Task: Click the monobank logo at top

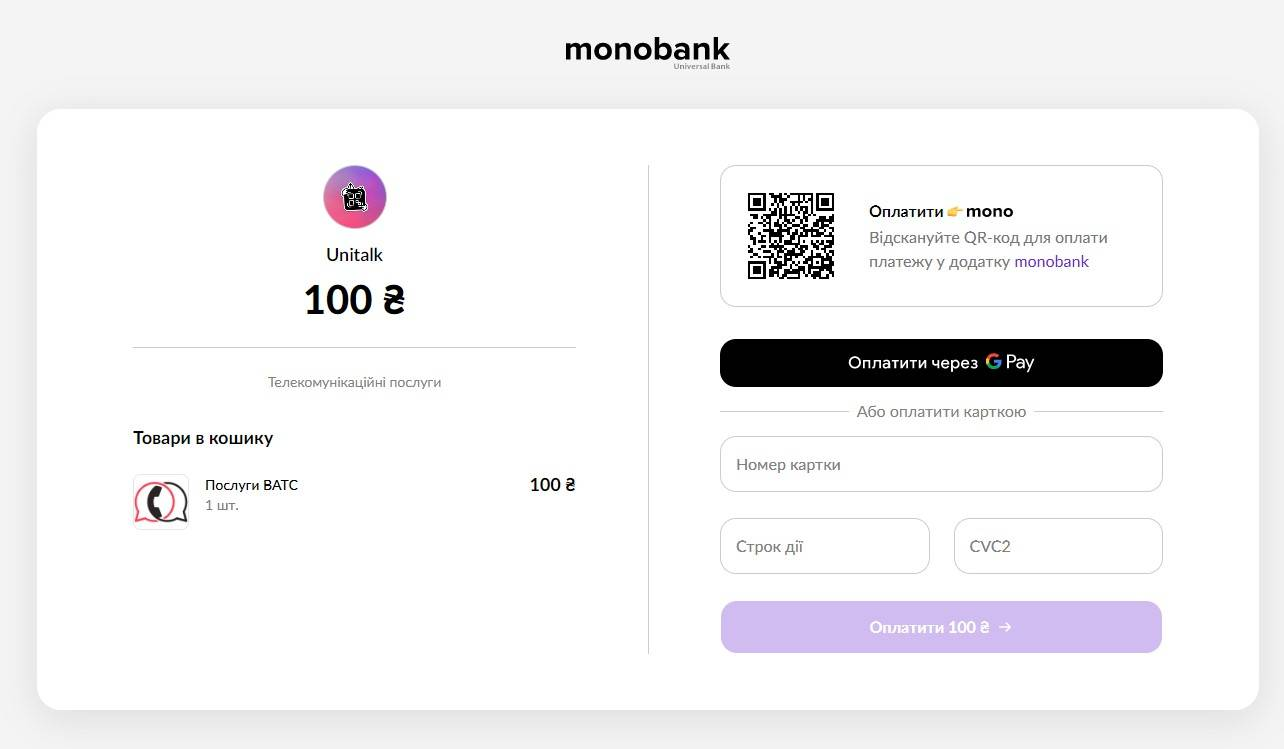Action: tap(647, 50)
